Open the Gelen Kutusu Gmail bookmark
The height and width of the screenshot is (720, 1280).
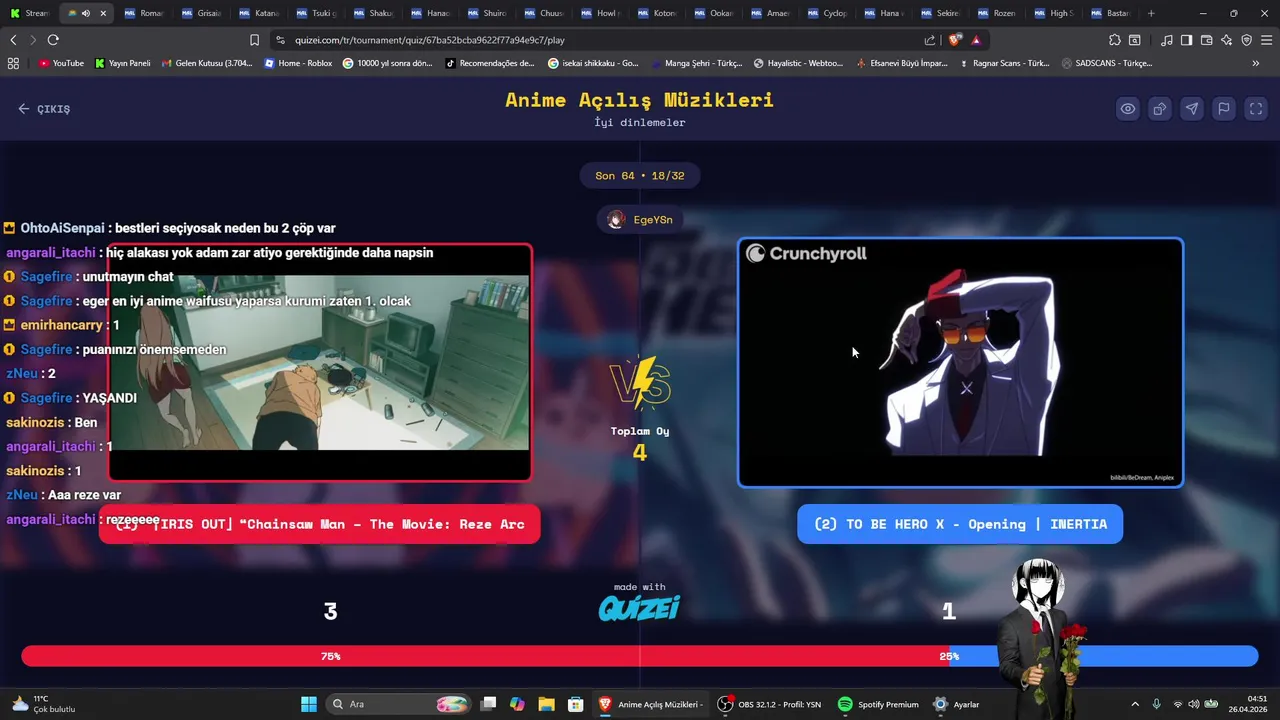tap(206, 63)
